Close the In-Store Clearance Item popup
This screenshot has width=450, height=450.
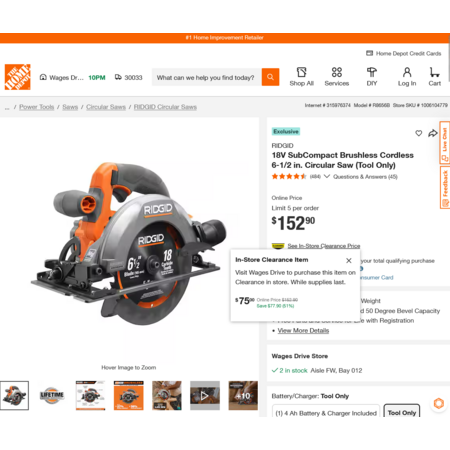[x=349, y=260]
